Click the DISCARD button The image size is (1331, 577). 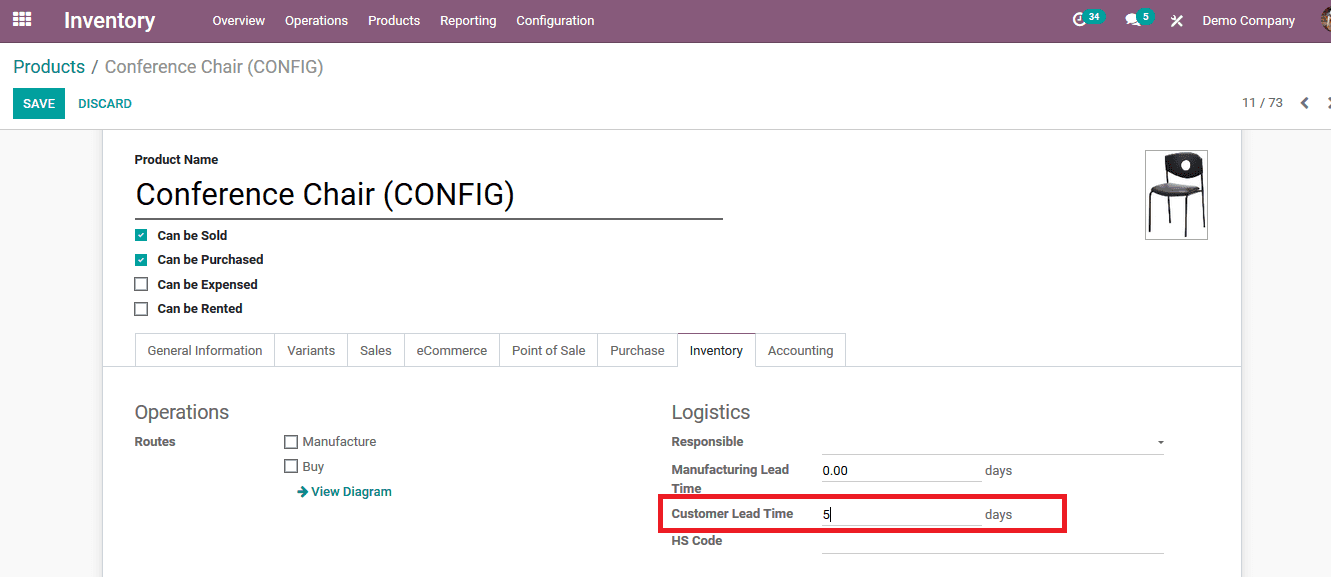(x=105, y=103)
